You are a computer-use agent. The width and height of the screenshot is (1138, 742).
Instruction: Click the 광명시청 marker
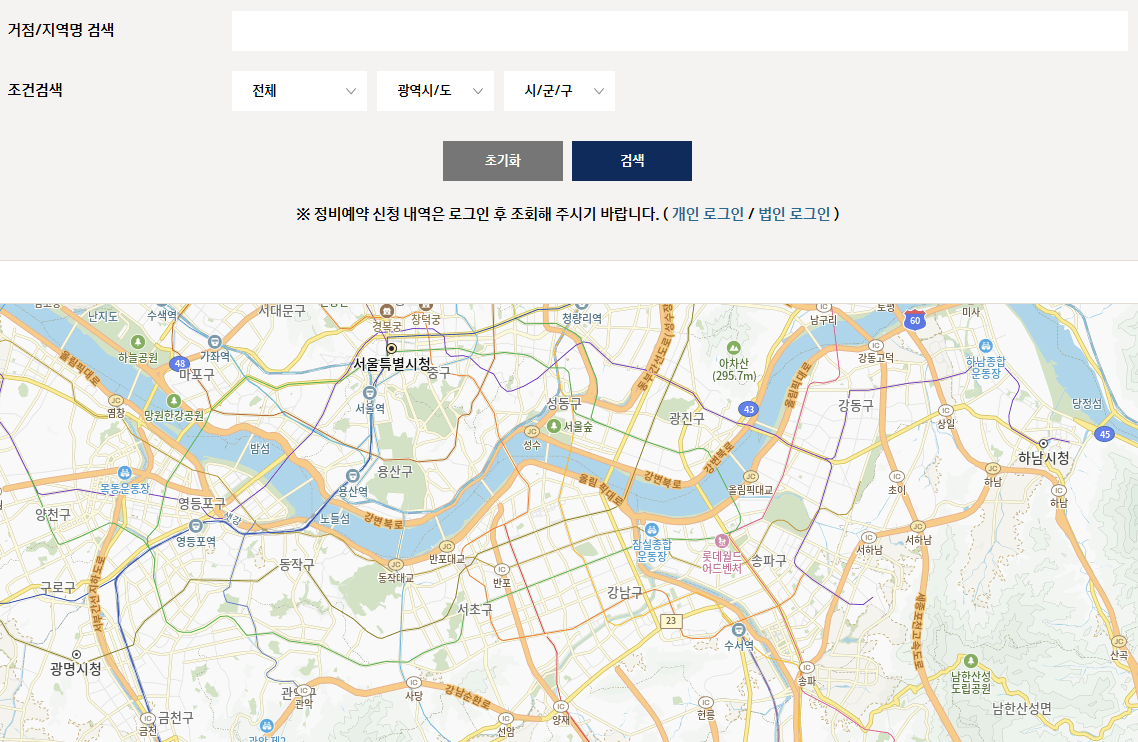point(76,654)
